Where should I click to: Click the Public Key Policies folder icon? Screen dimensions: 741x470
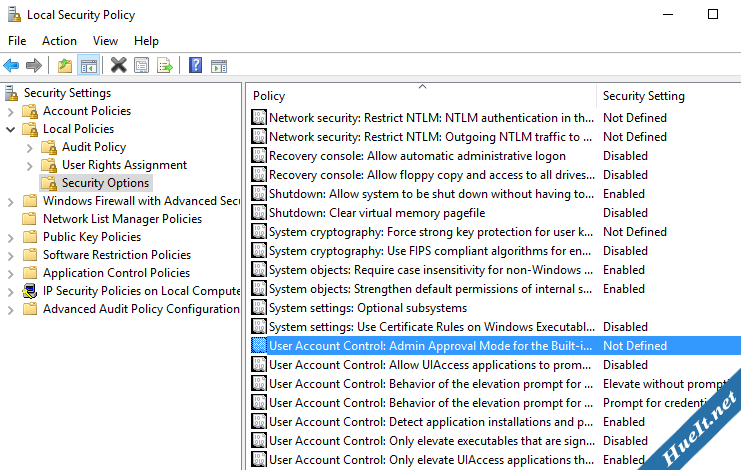coord(30,237)
